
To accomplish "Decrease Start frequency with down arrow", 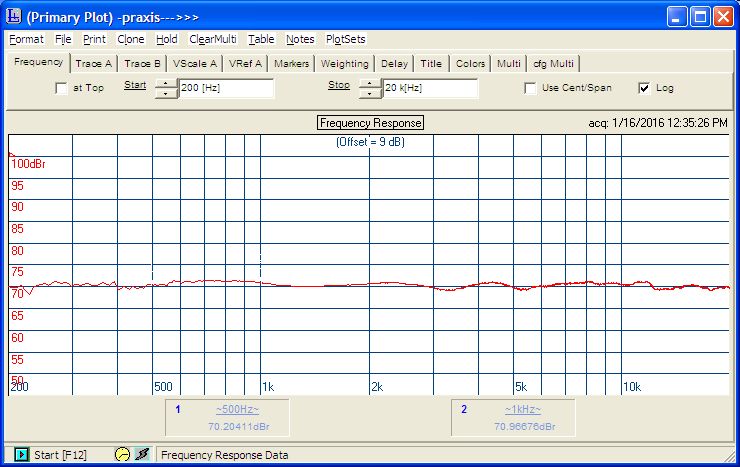I will [166, 93].
